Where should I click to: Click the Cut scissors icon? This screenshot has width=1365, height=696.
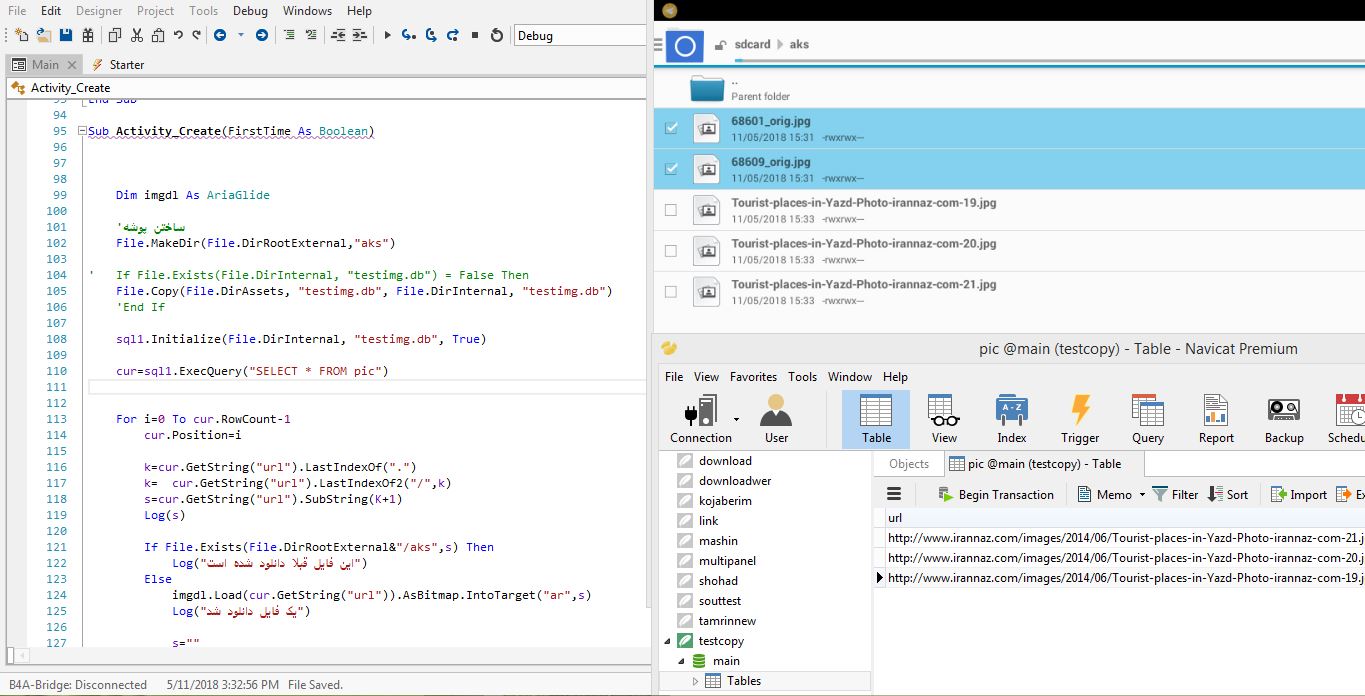pyautogui.click(x=137, y=35)
